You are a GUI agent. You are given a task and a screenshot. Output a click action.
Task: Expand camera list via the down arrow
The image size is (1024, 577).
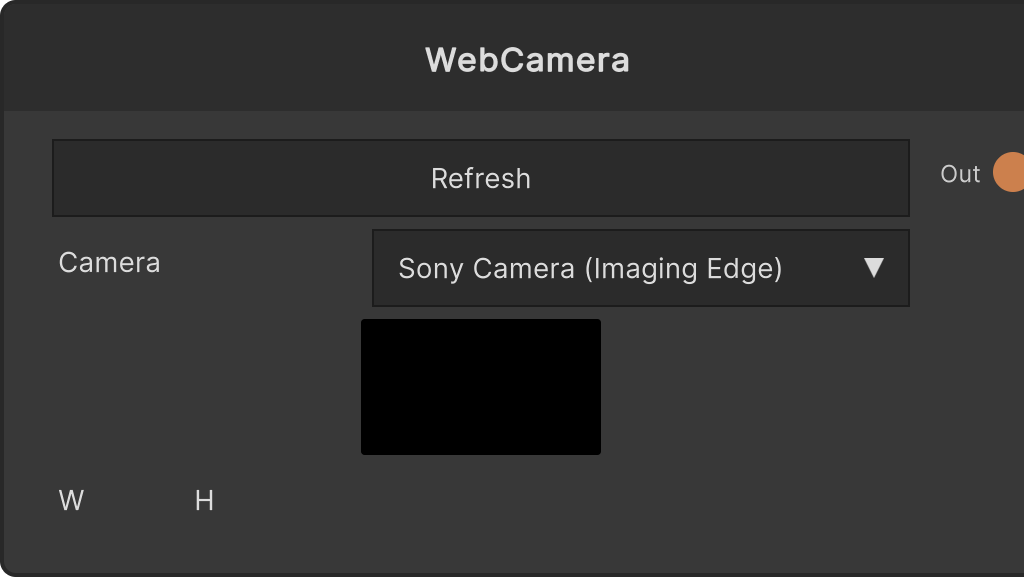tap(873, 268)
